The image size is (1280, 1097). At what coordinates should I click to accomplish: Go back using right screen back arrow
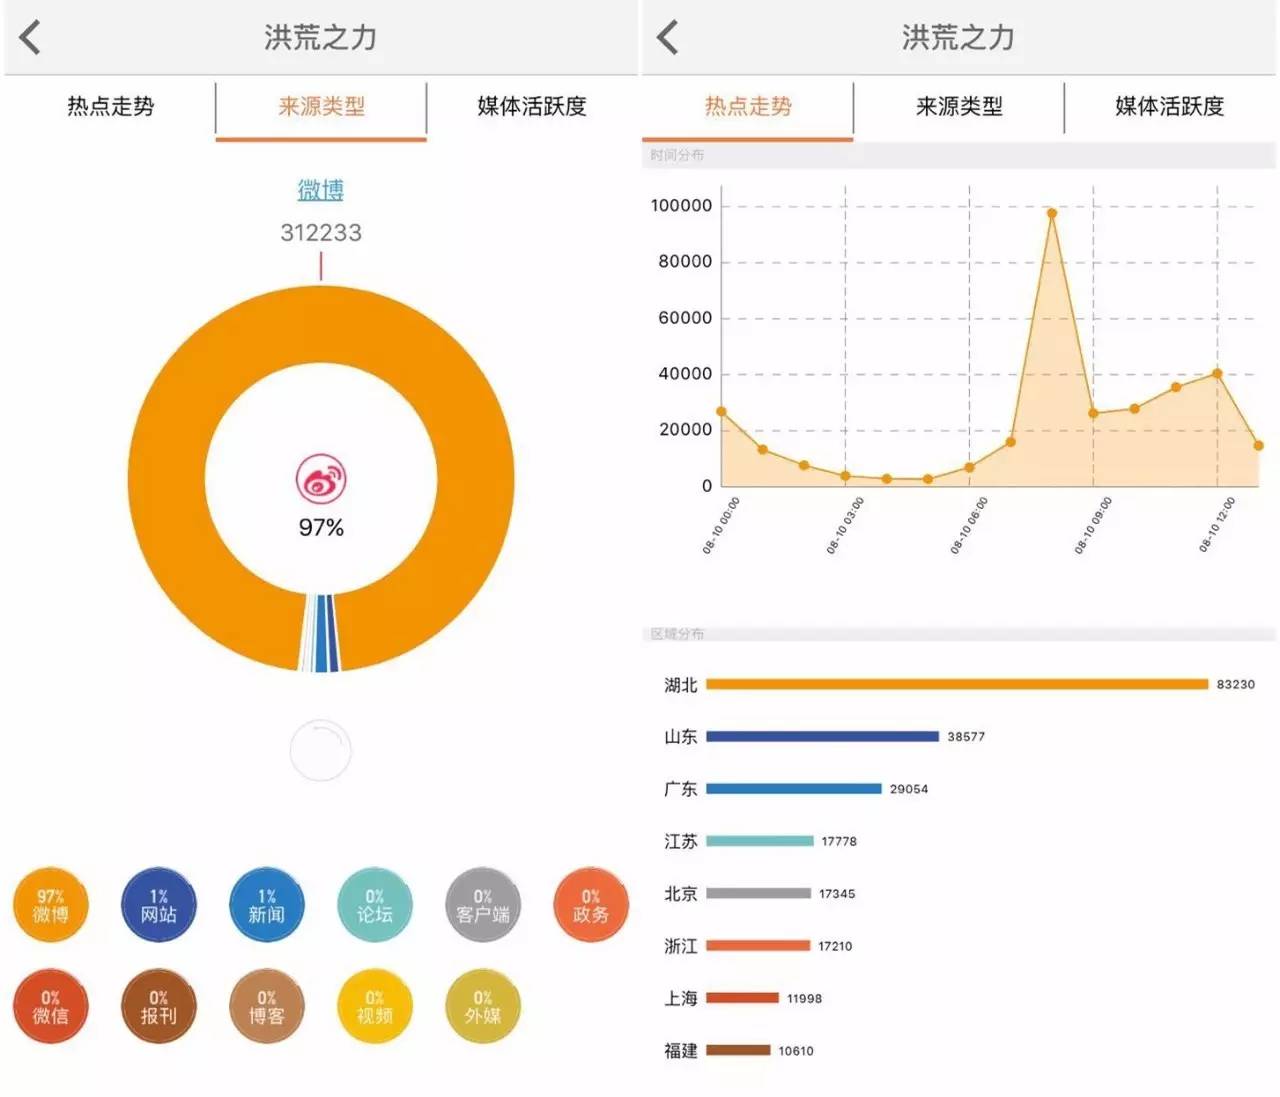[x=667, y=38]
